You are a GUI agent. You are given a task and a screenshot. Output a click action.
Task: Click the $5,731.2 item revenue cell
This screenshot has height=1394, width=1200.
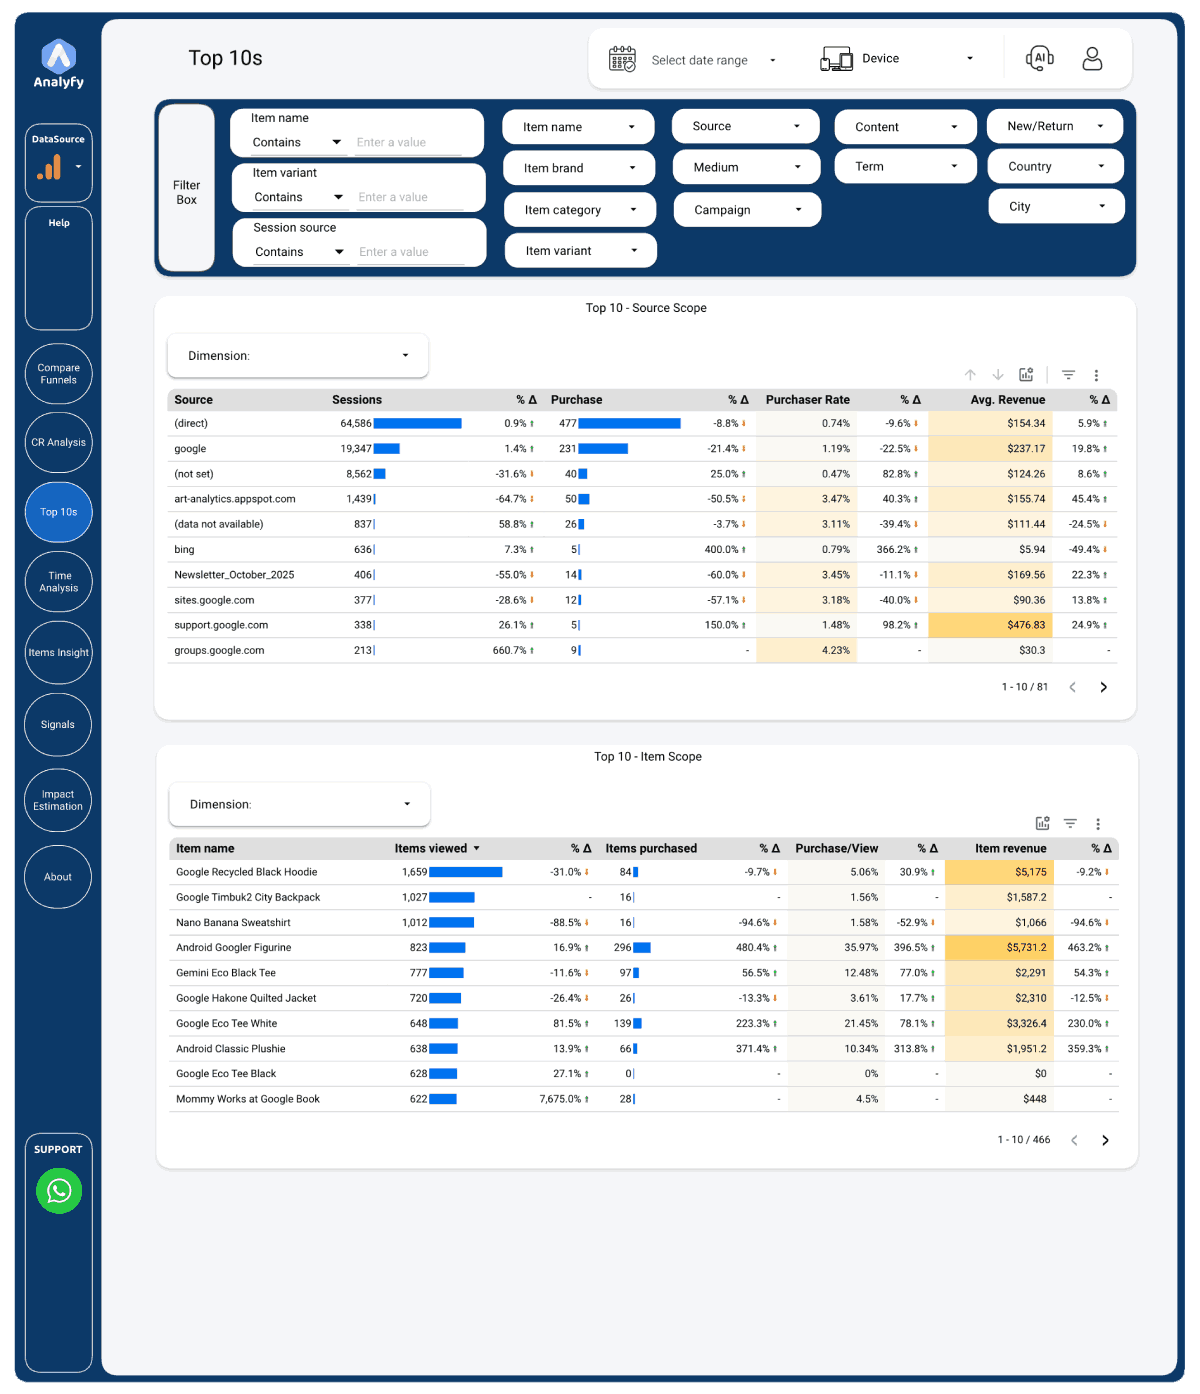(x=998, y=947)
